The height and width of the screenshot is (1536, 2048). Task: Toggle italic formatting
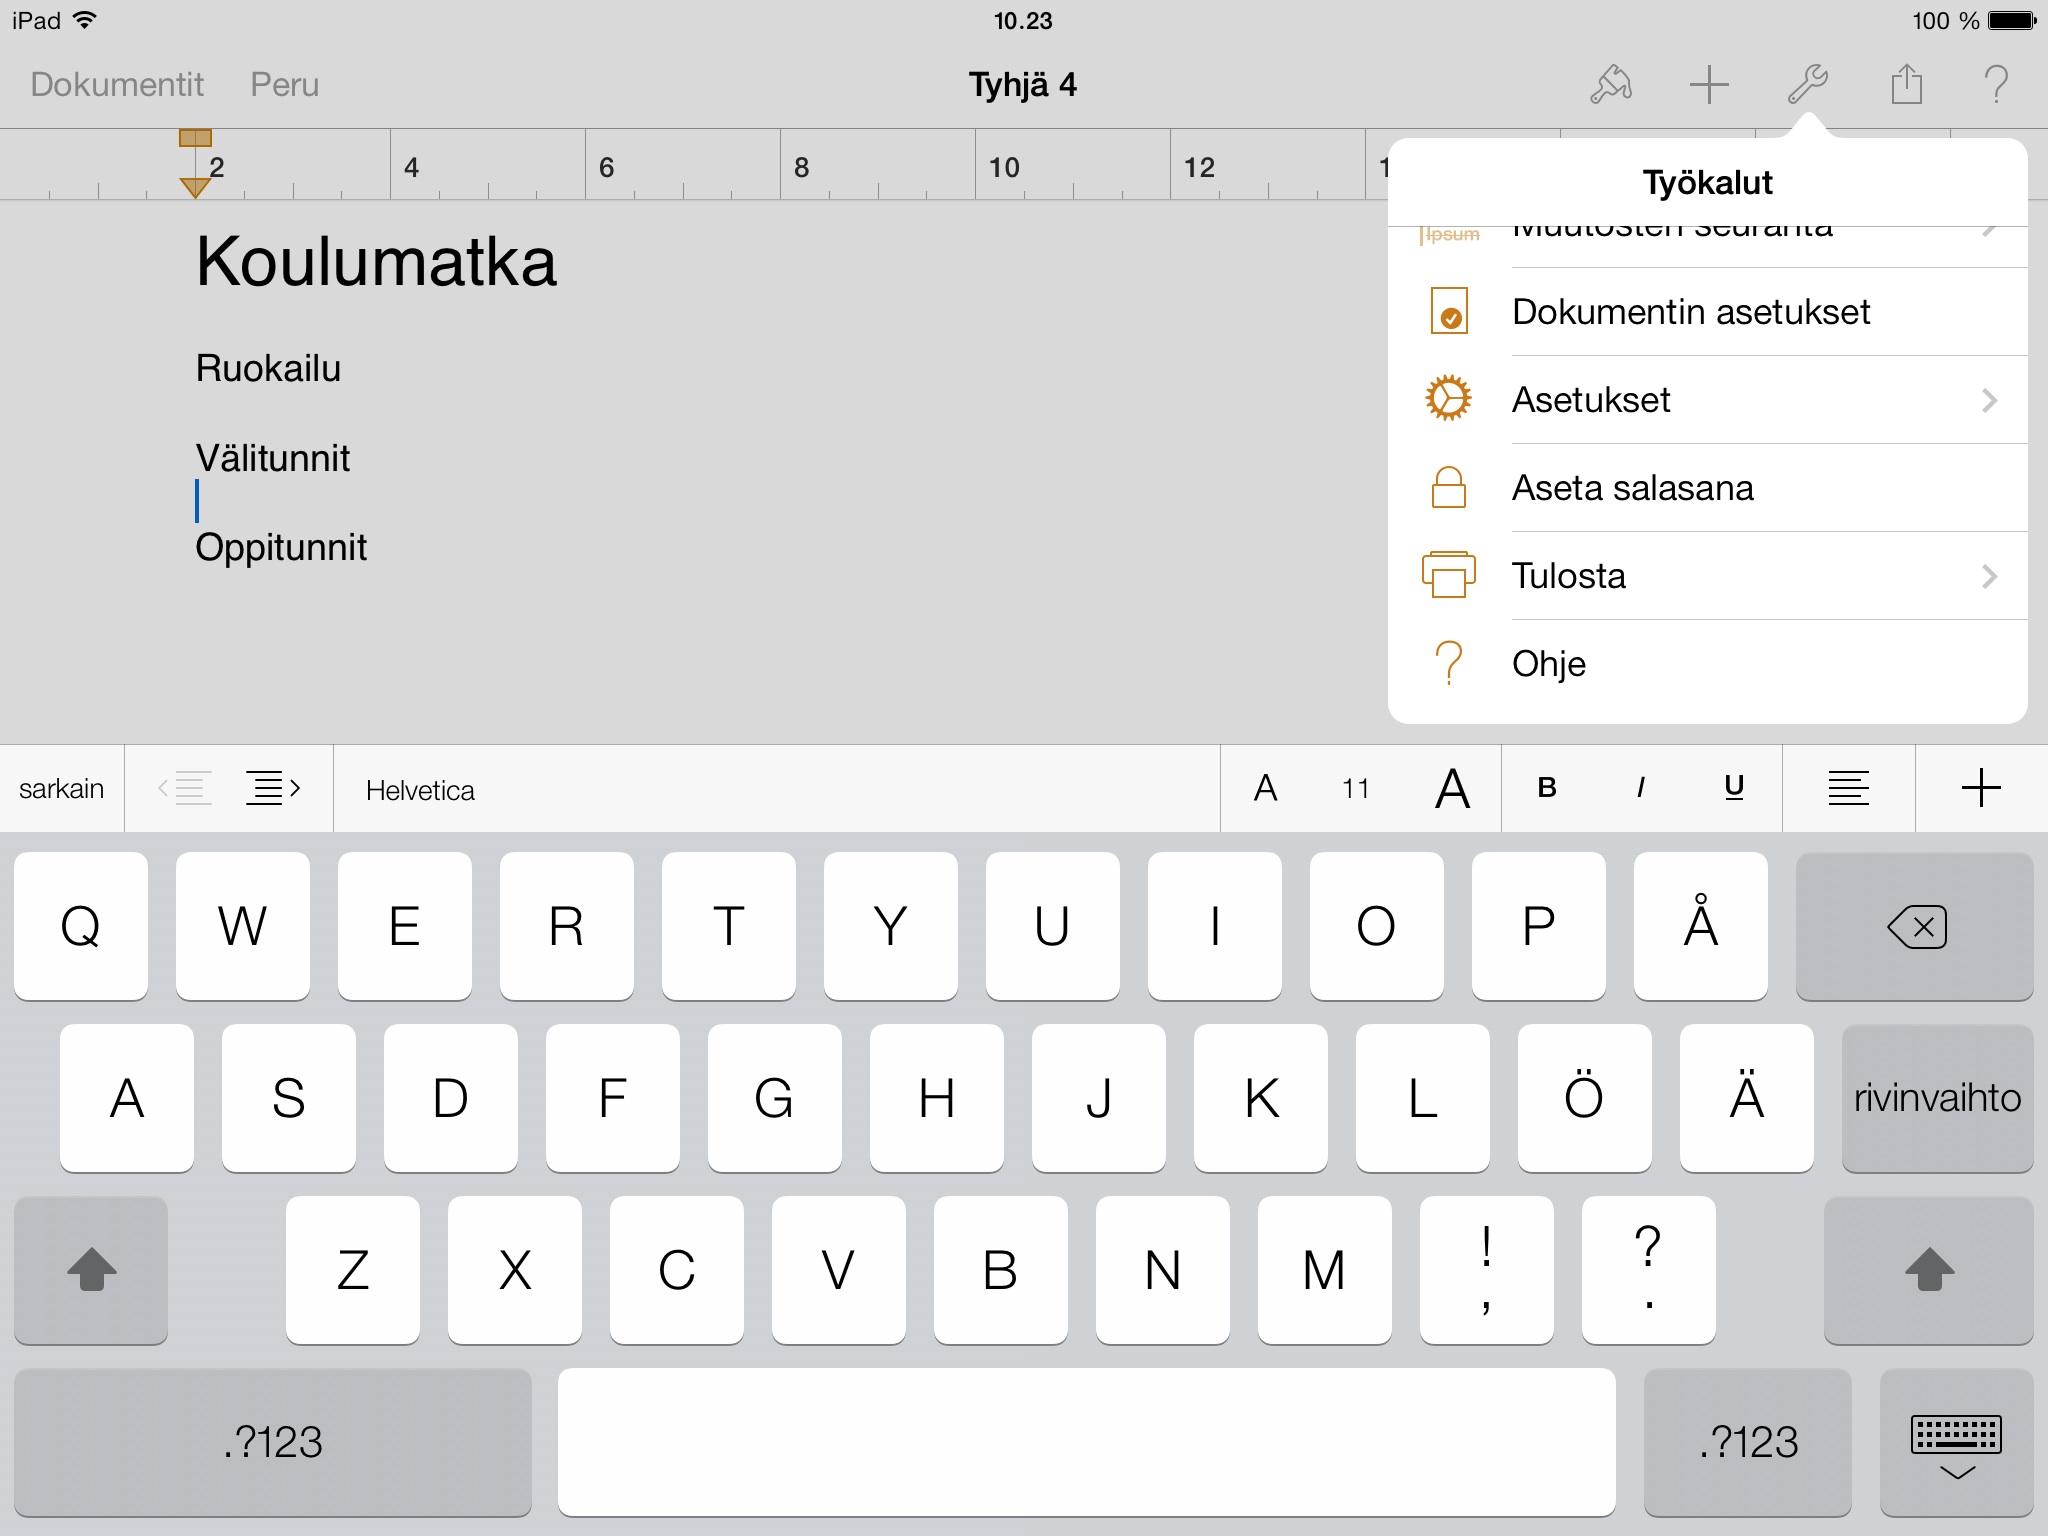pos(1640,789)
